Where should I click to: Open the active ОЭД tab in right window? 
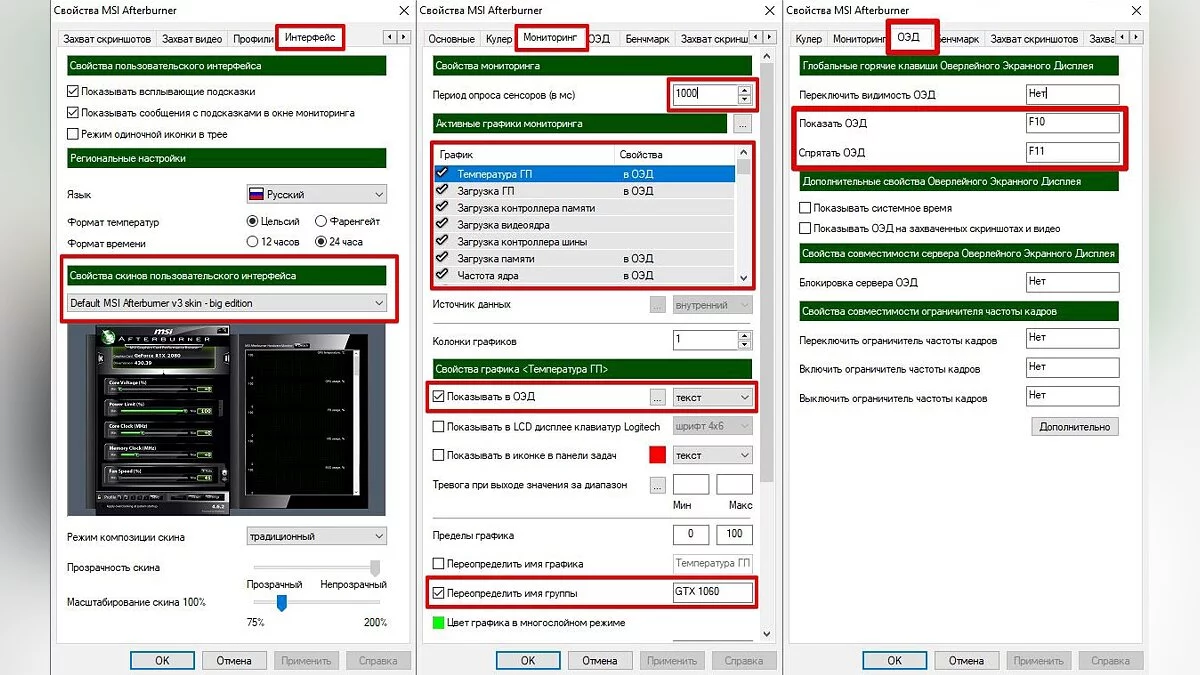click(x=908, y=38)
